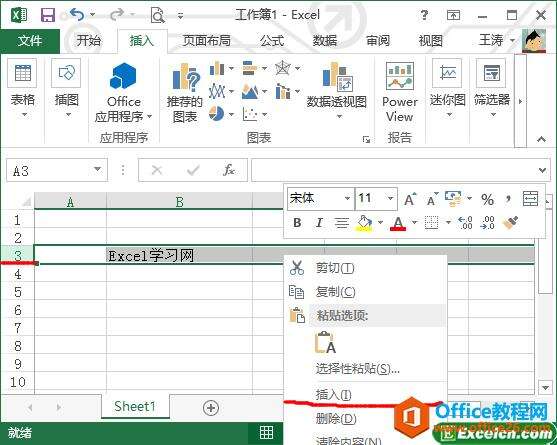557x445 pixels.
Task: Insert a radar chart
Action: point(283,68)
